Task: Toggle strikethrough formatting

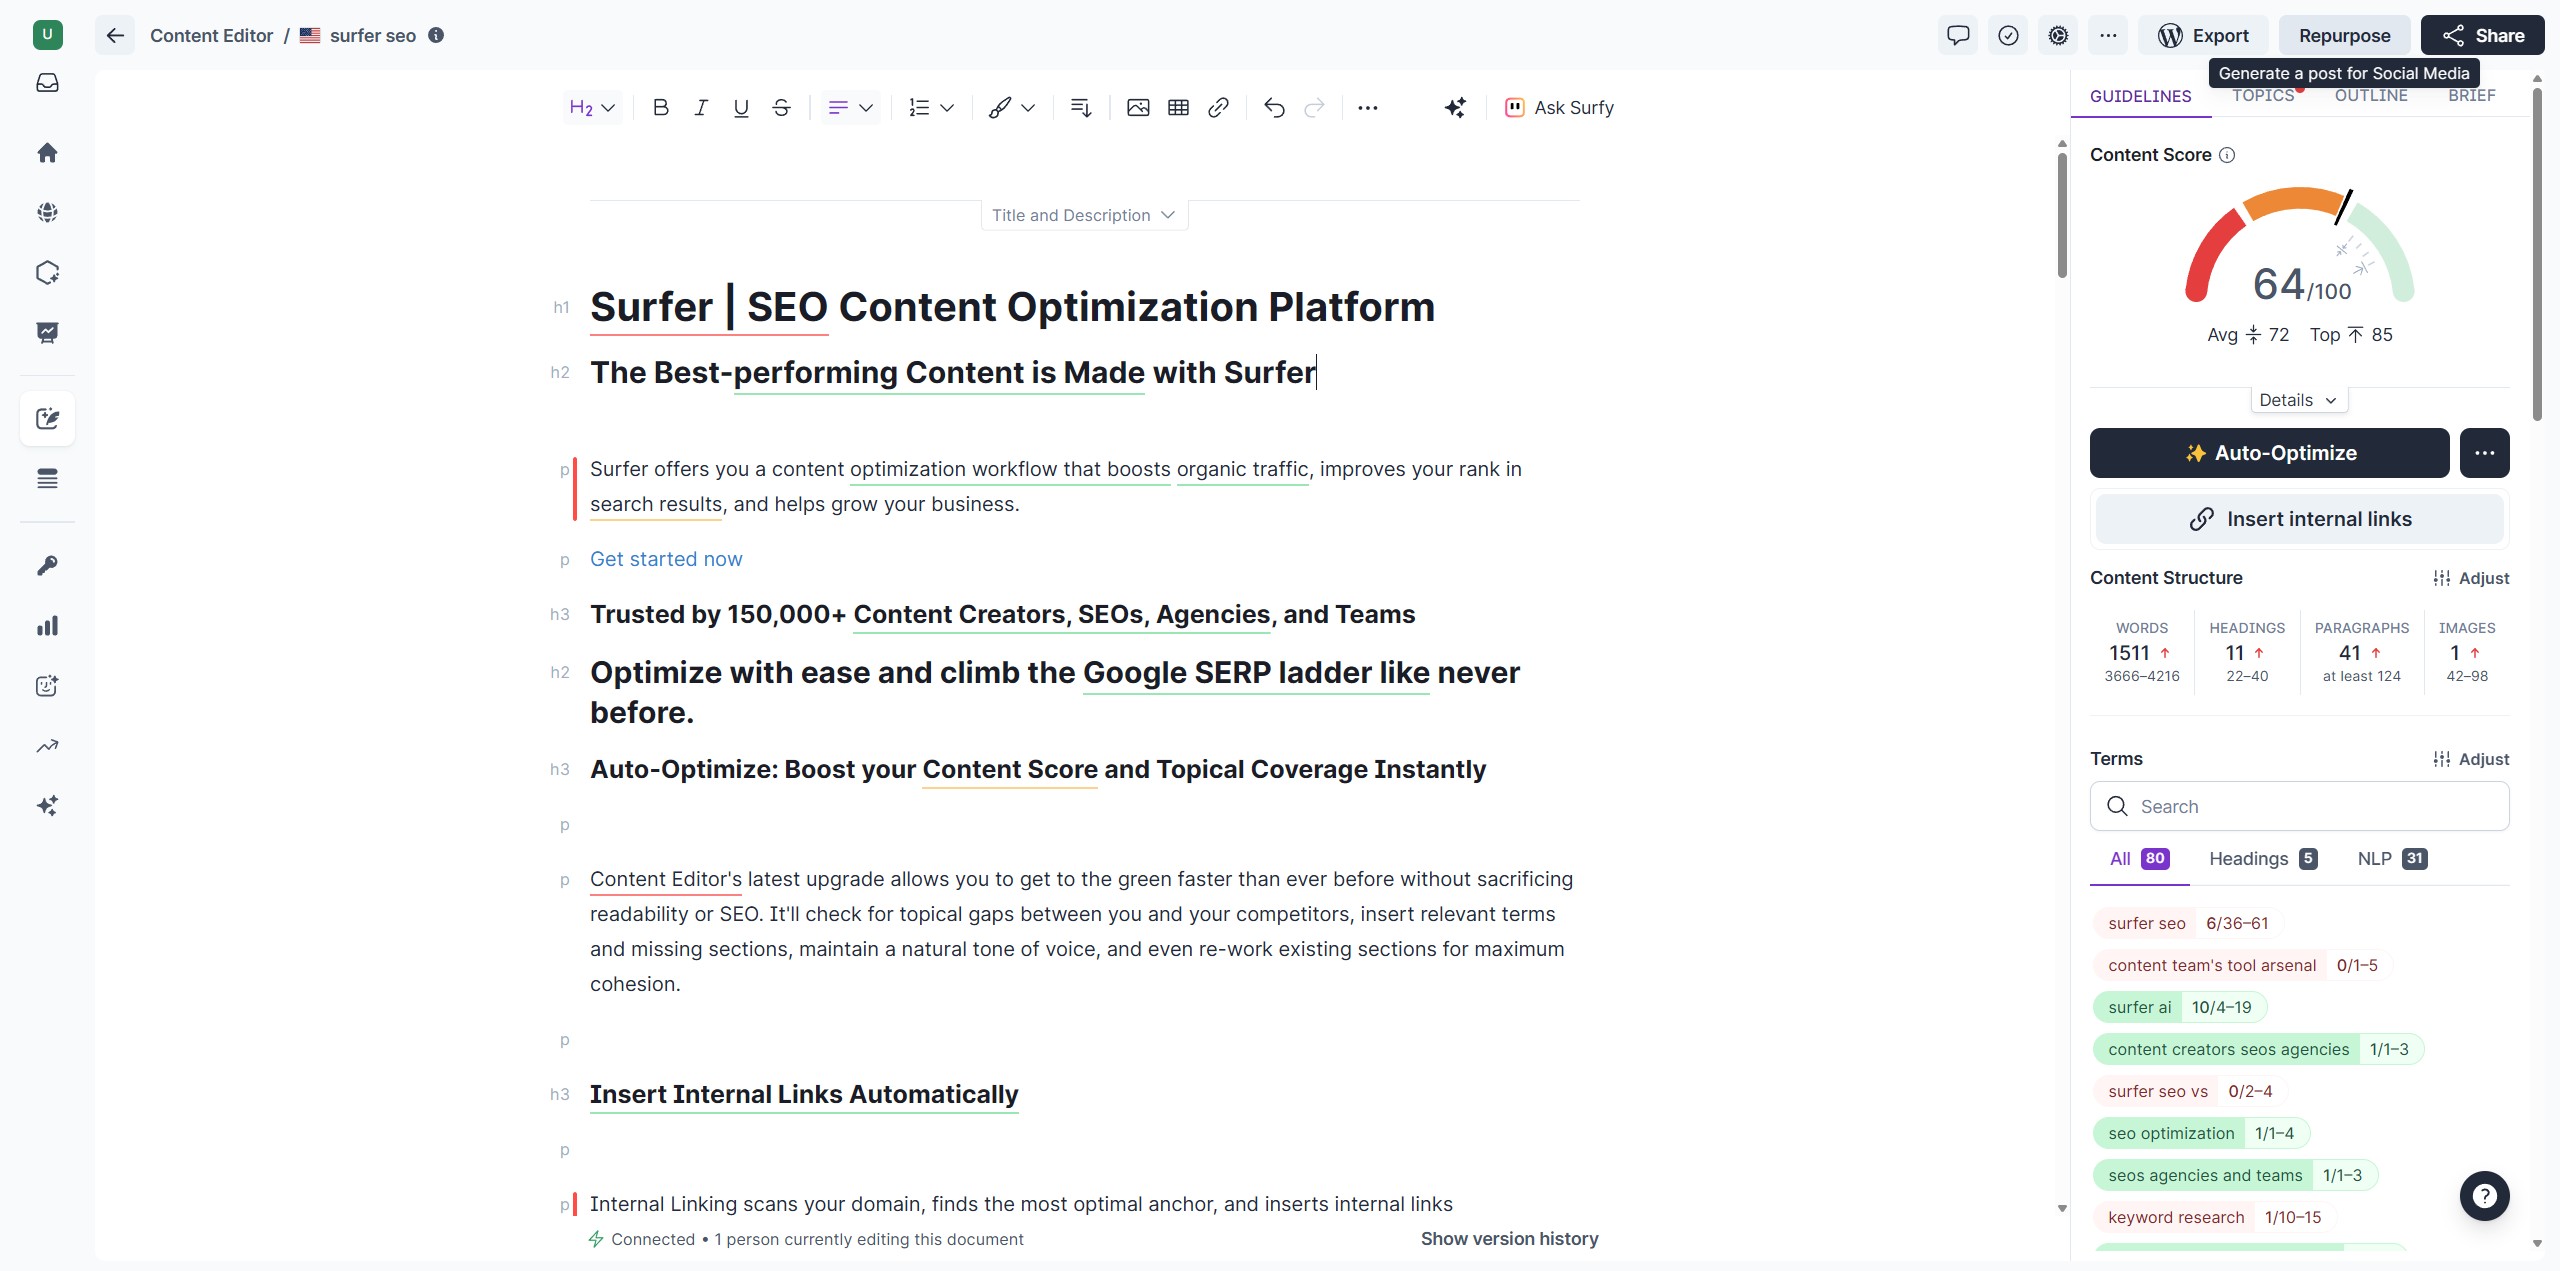Action: [x=781, y=107]
